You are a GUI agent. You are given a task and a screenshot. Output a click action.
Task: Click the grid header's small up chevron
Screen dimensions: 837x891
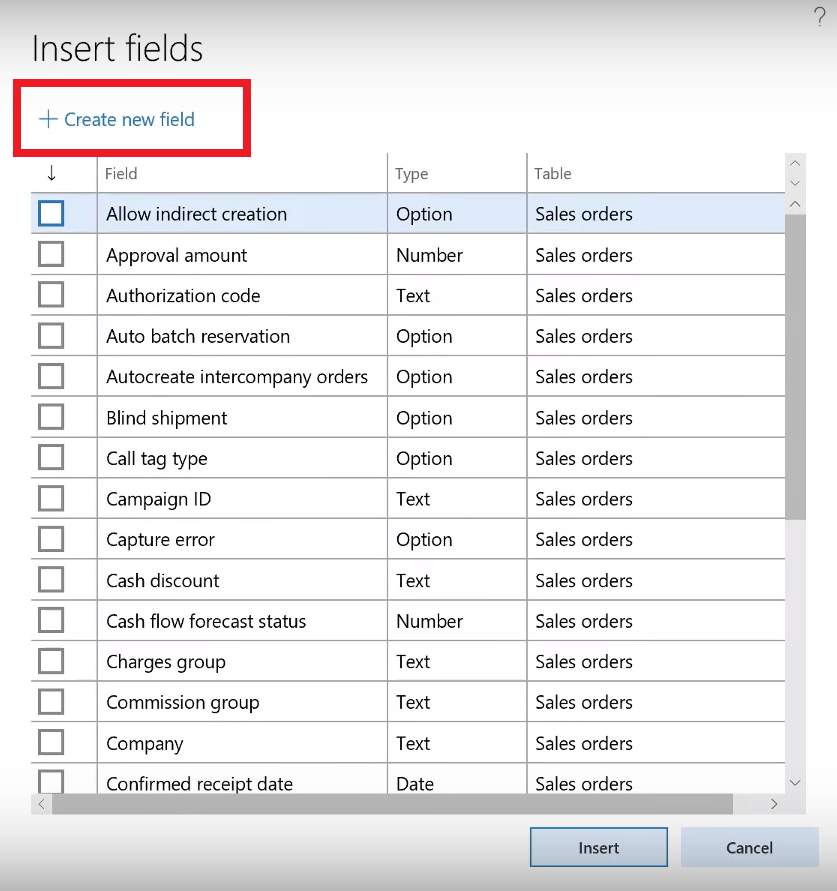pos(796,164)
